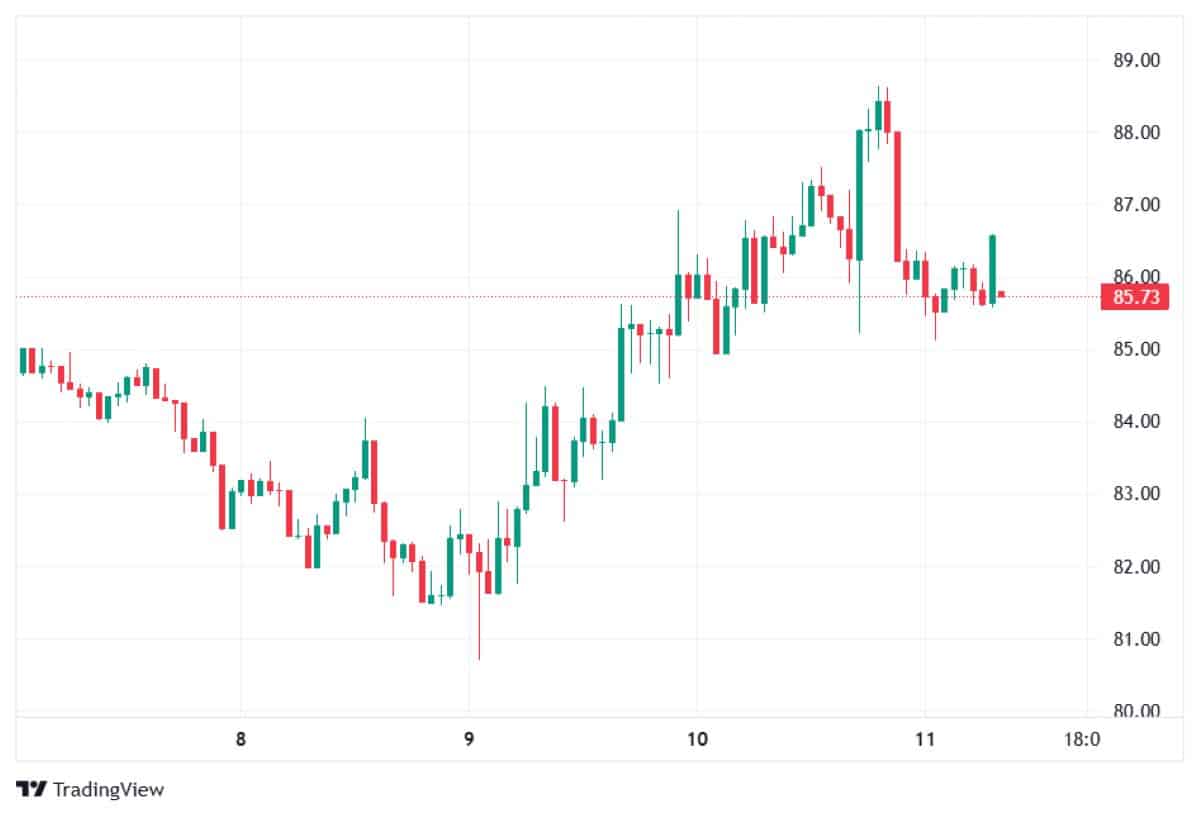This screenshot has width=1200, height=817.
Task: Click the TradingView logo icon
Action: pyautogui.click(x=32, y=789)
